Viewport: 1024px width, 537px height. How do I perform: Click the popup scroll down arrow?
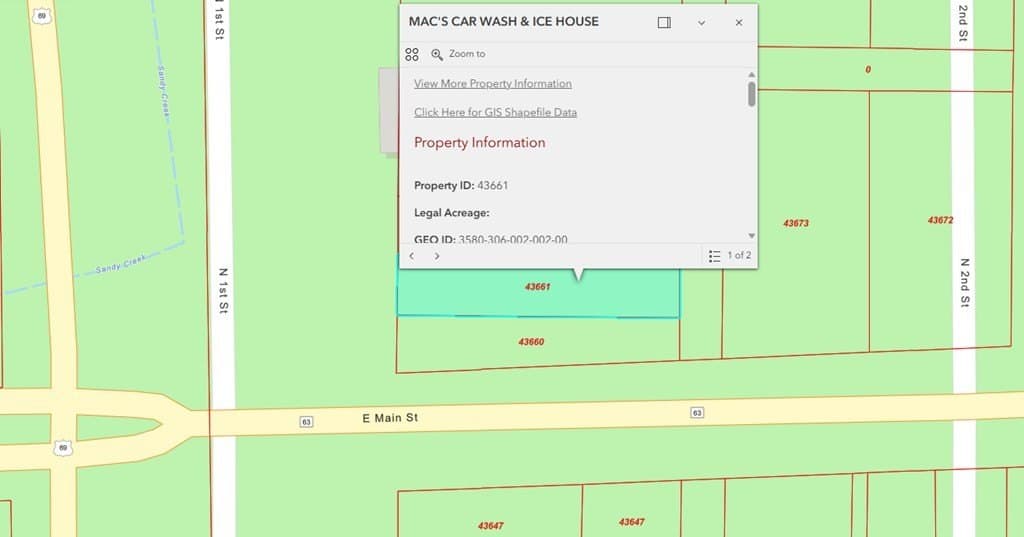752,236
